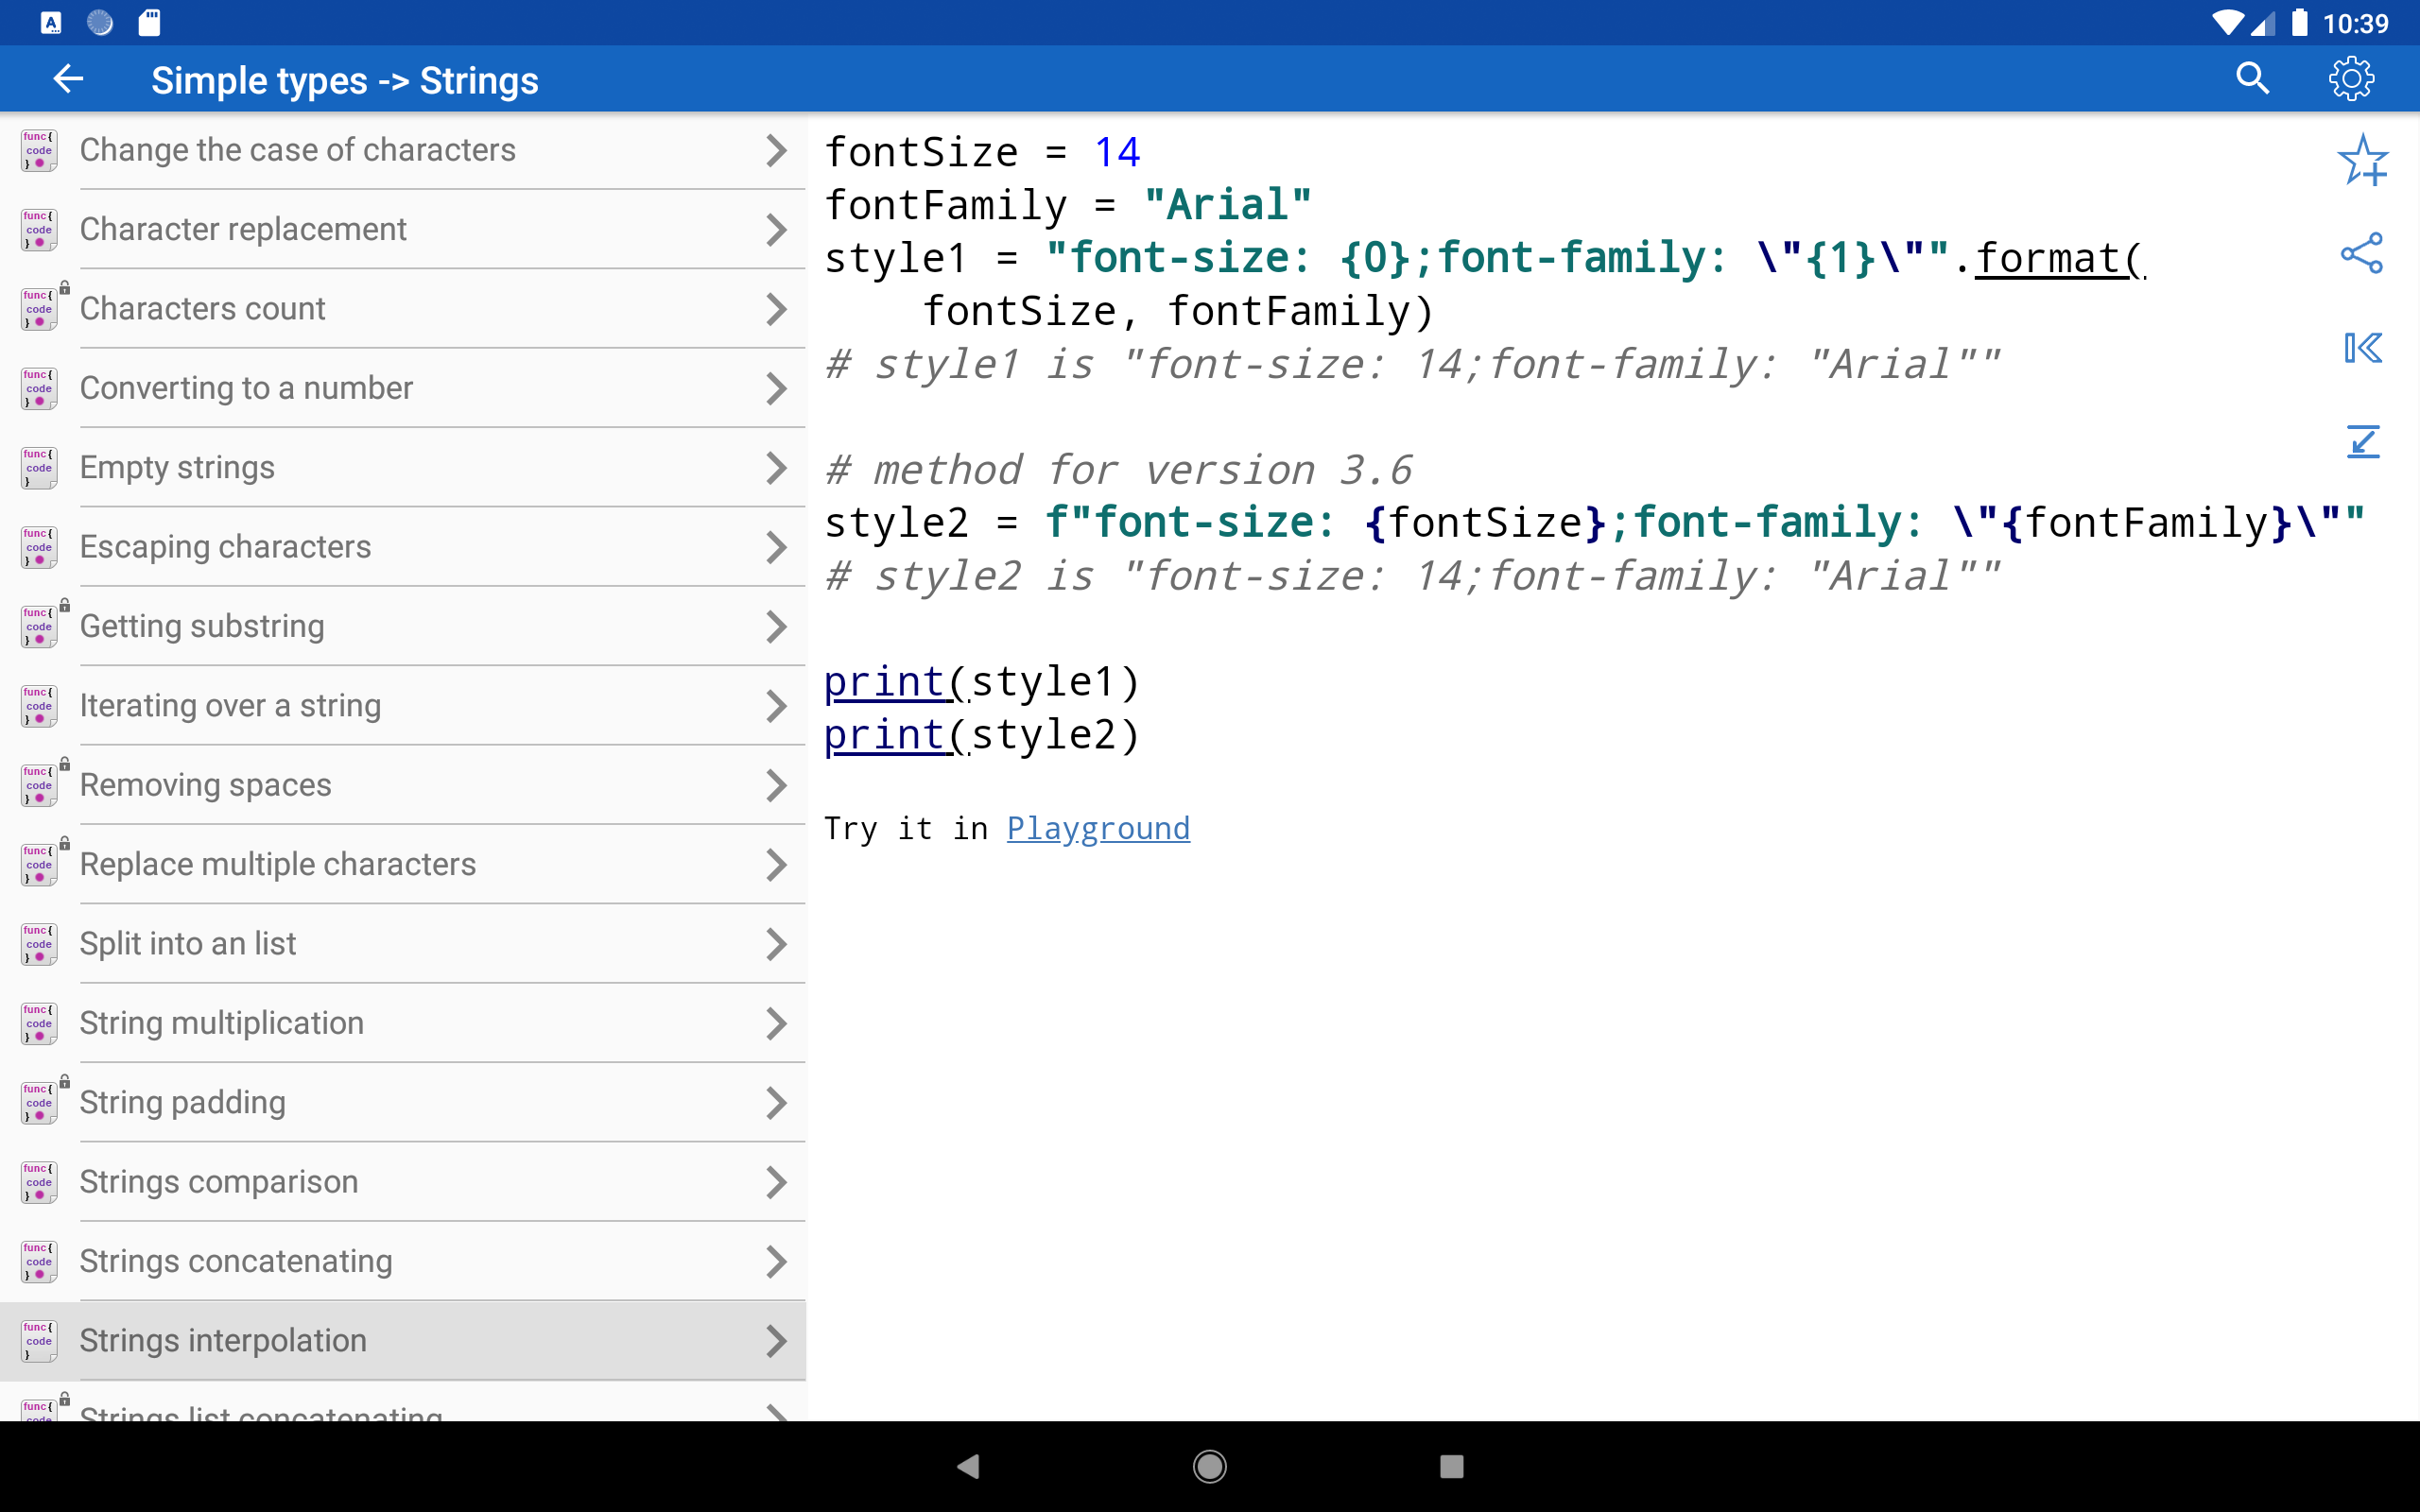
Task: Tap code icon beside String multiplication
Action: 39,1023
